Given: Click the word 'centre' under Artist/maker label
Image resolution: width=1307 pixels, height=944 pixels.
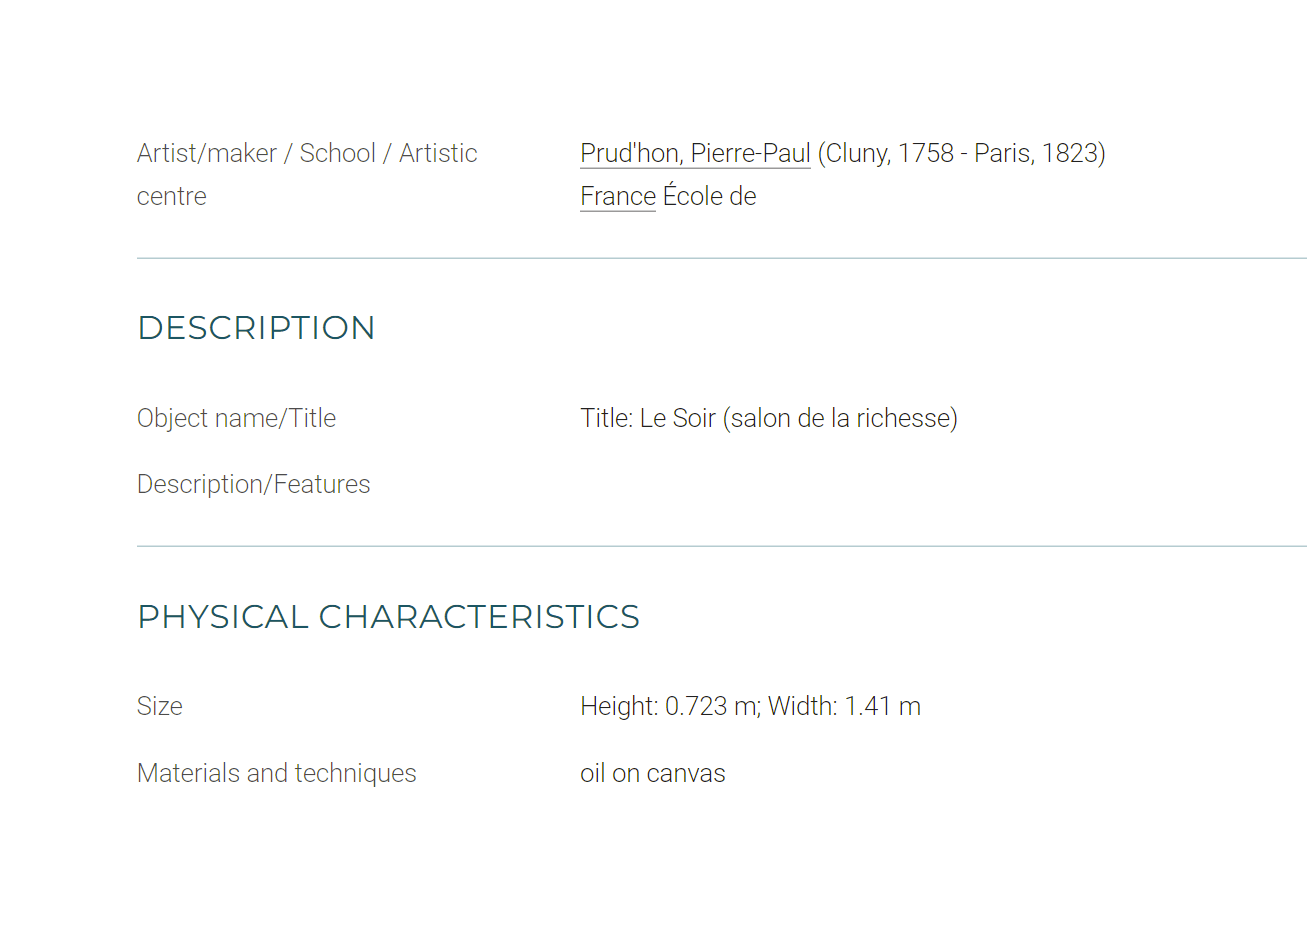Looking at the screenshot, I should point(171,196).
